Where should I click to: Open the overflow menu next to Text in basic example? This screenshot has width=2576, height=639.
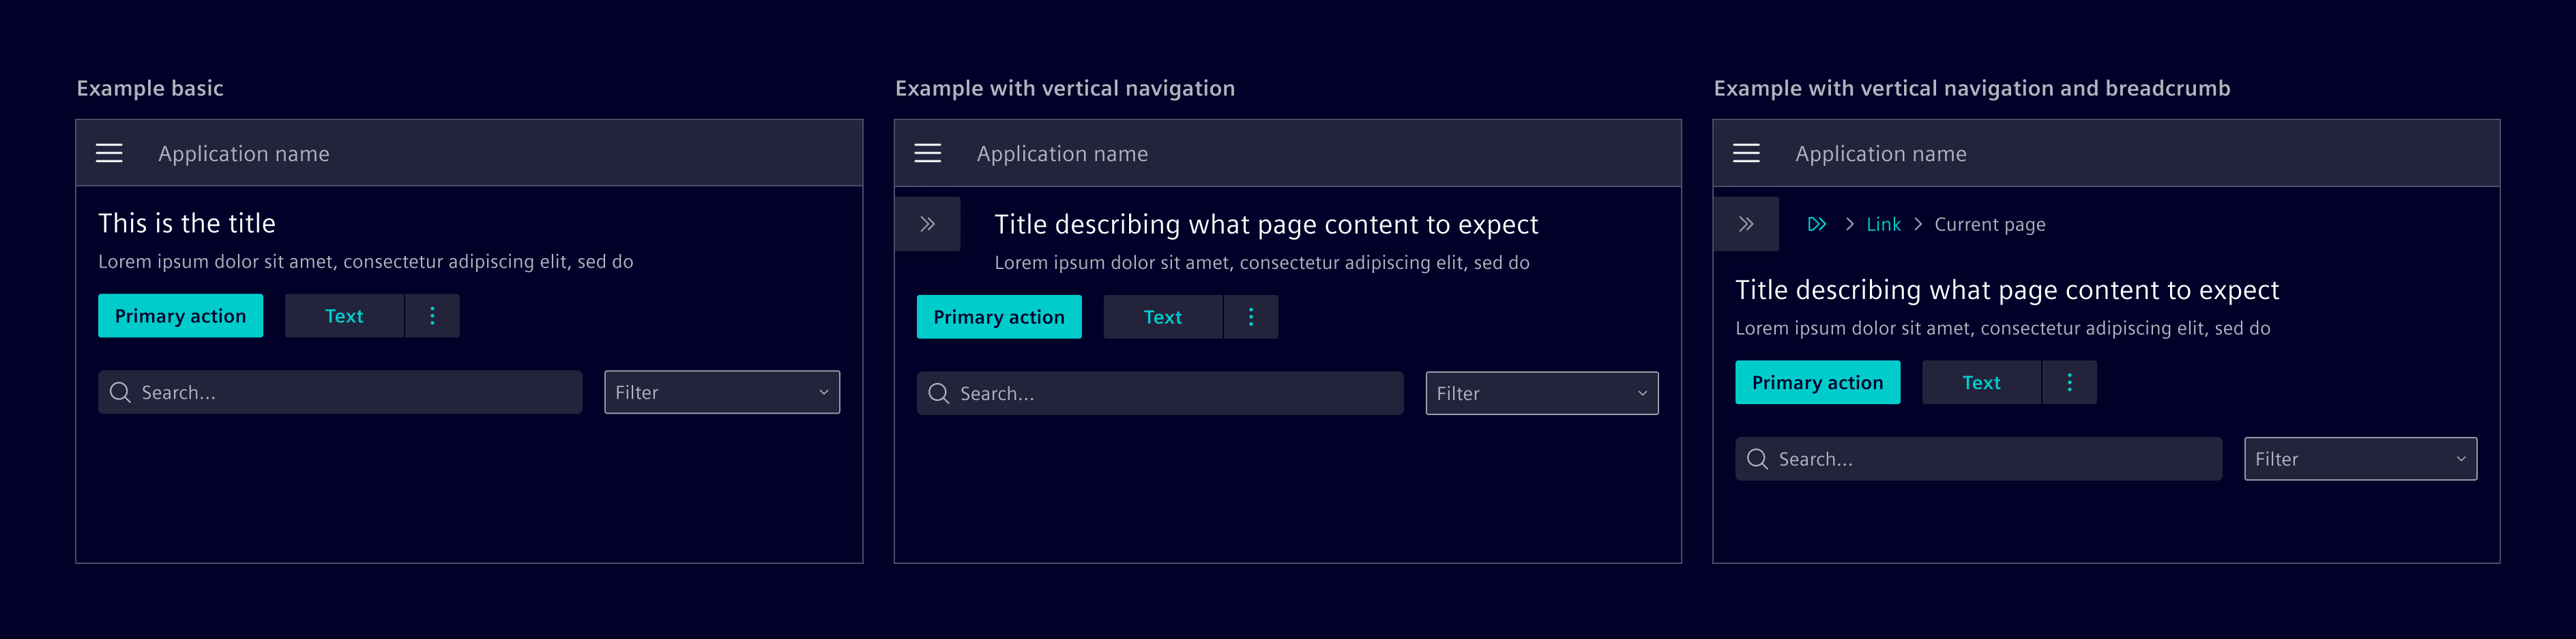click(432, 315)
